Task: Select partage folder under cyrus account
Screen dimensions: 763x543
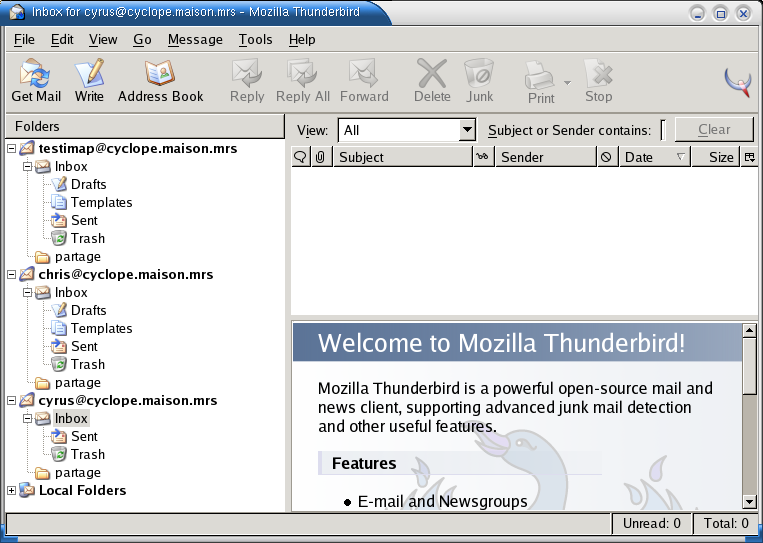Action: tap(77, 472)
